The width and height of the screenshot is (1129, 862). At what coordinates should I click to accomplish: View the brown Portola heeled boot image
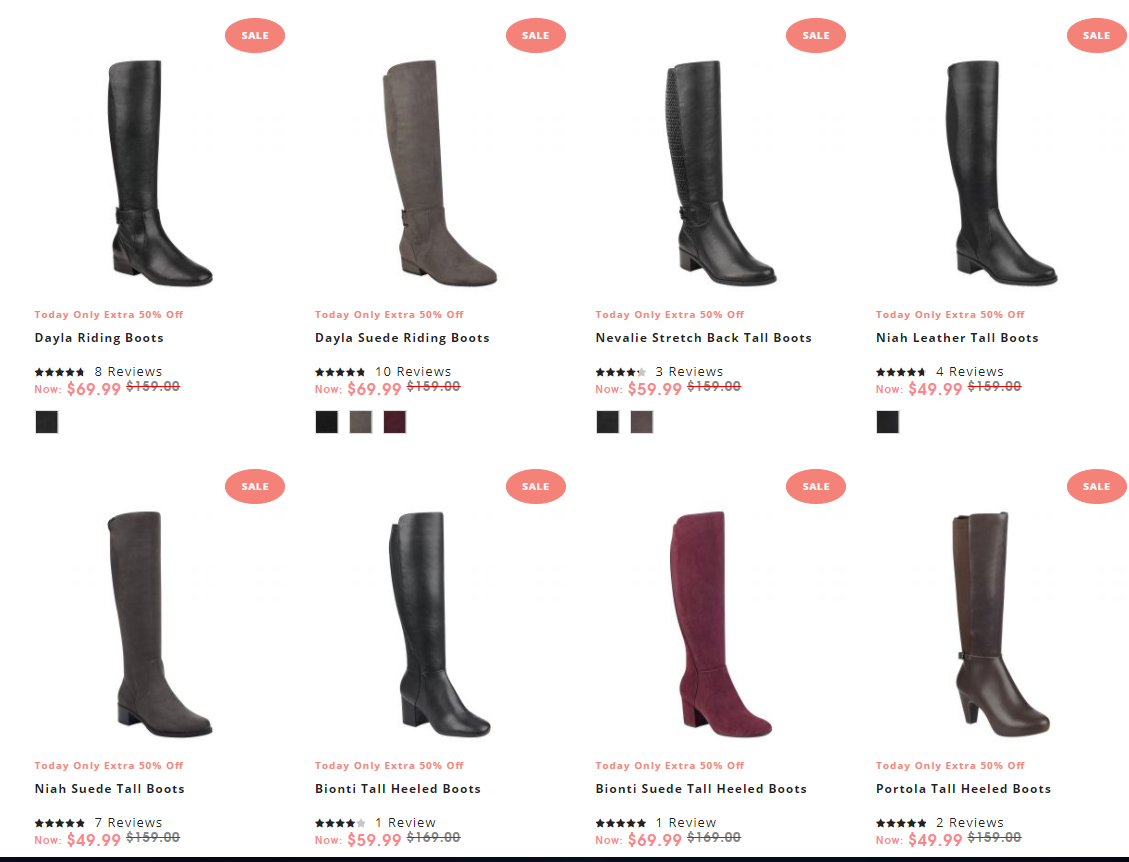(x=1001, y=624)
